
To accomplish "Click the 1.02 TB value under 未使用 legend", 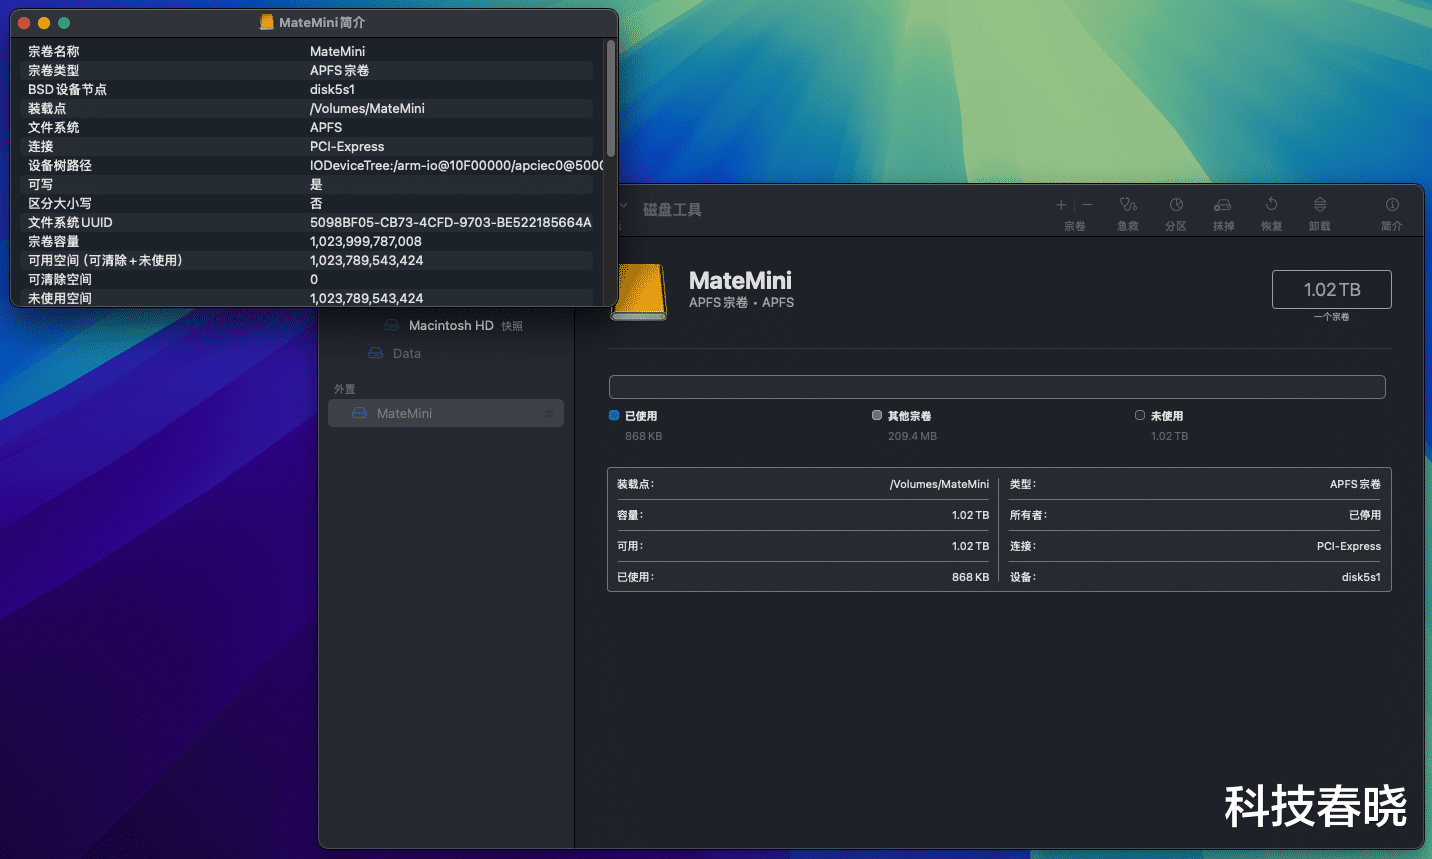I will 1170,436.
